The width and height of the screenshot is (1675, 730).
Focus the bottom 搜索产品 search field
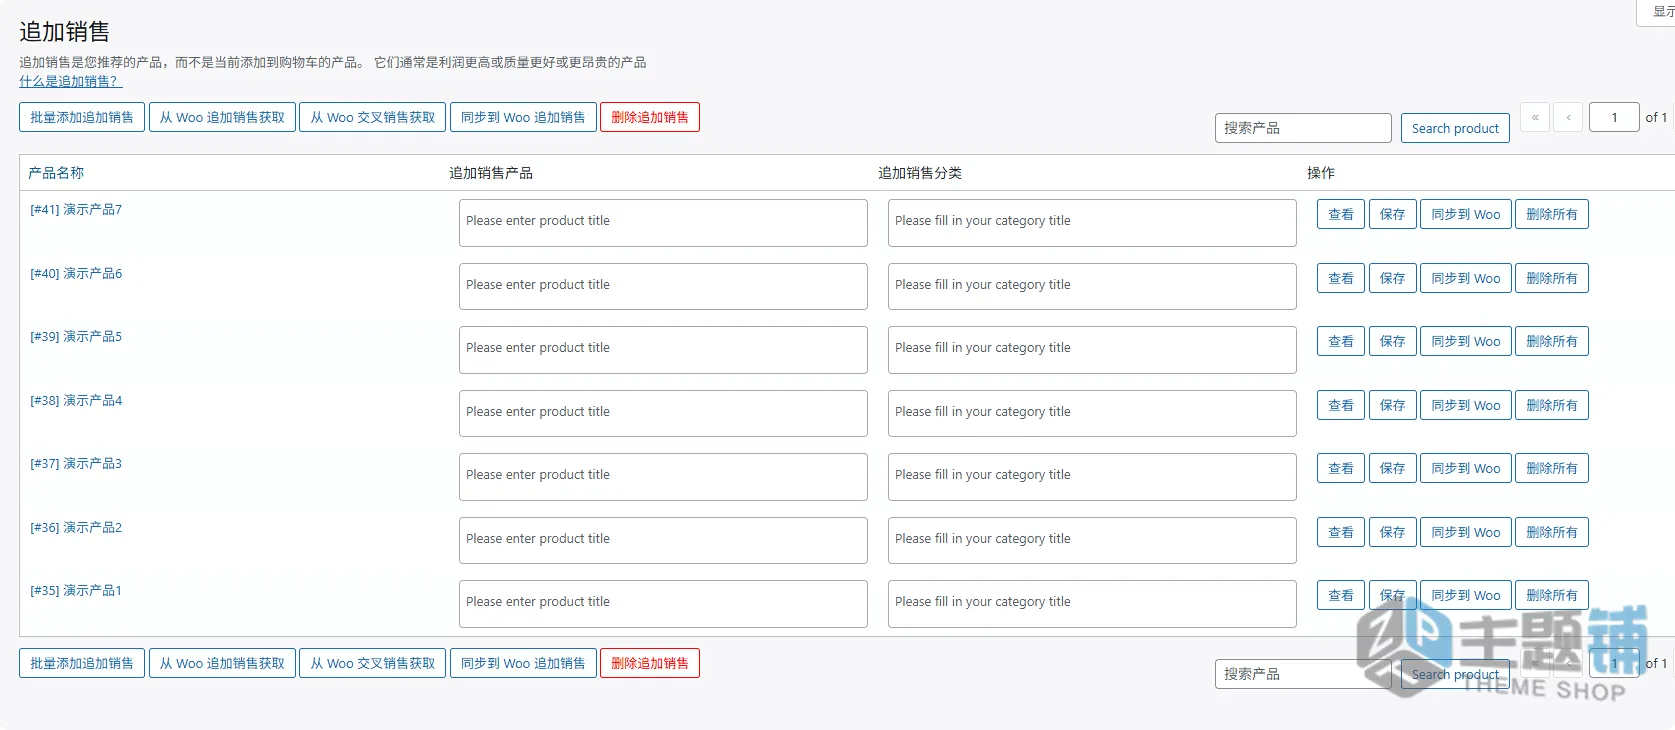tap(1303, 674)
